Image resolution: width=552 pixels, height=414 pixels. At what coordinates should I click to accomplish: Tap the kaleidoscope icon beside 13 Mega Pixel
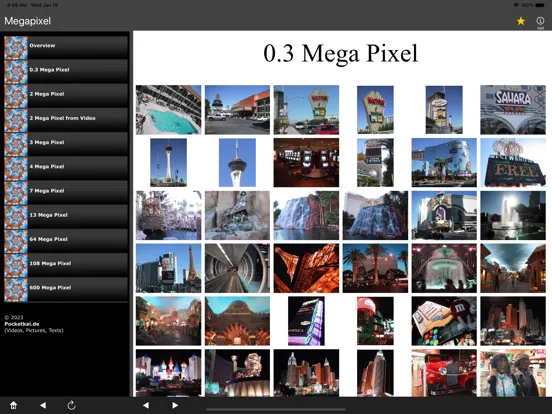(x=16, y=217)
